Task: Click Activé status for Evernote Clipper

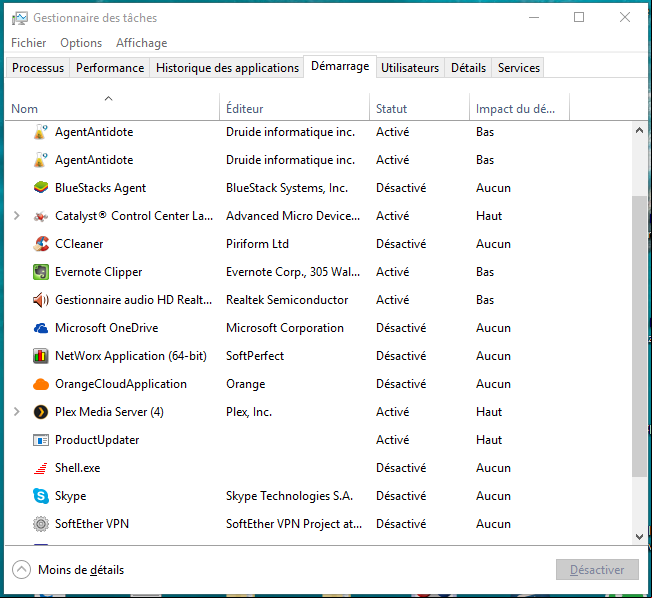Action: pyautogui.click(x=393, y=272)
